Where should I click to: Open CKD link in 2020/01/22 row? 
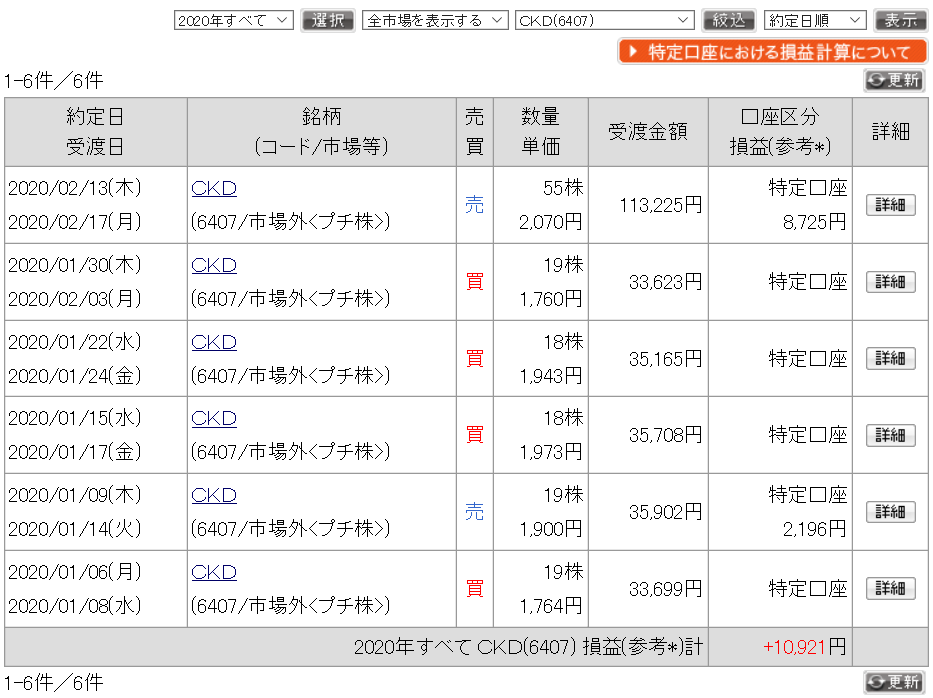click(x=214, y=342)
